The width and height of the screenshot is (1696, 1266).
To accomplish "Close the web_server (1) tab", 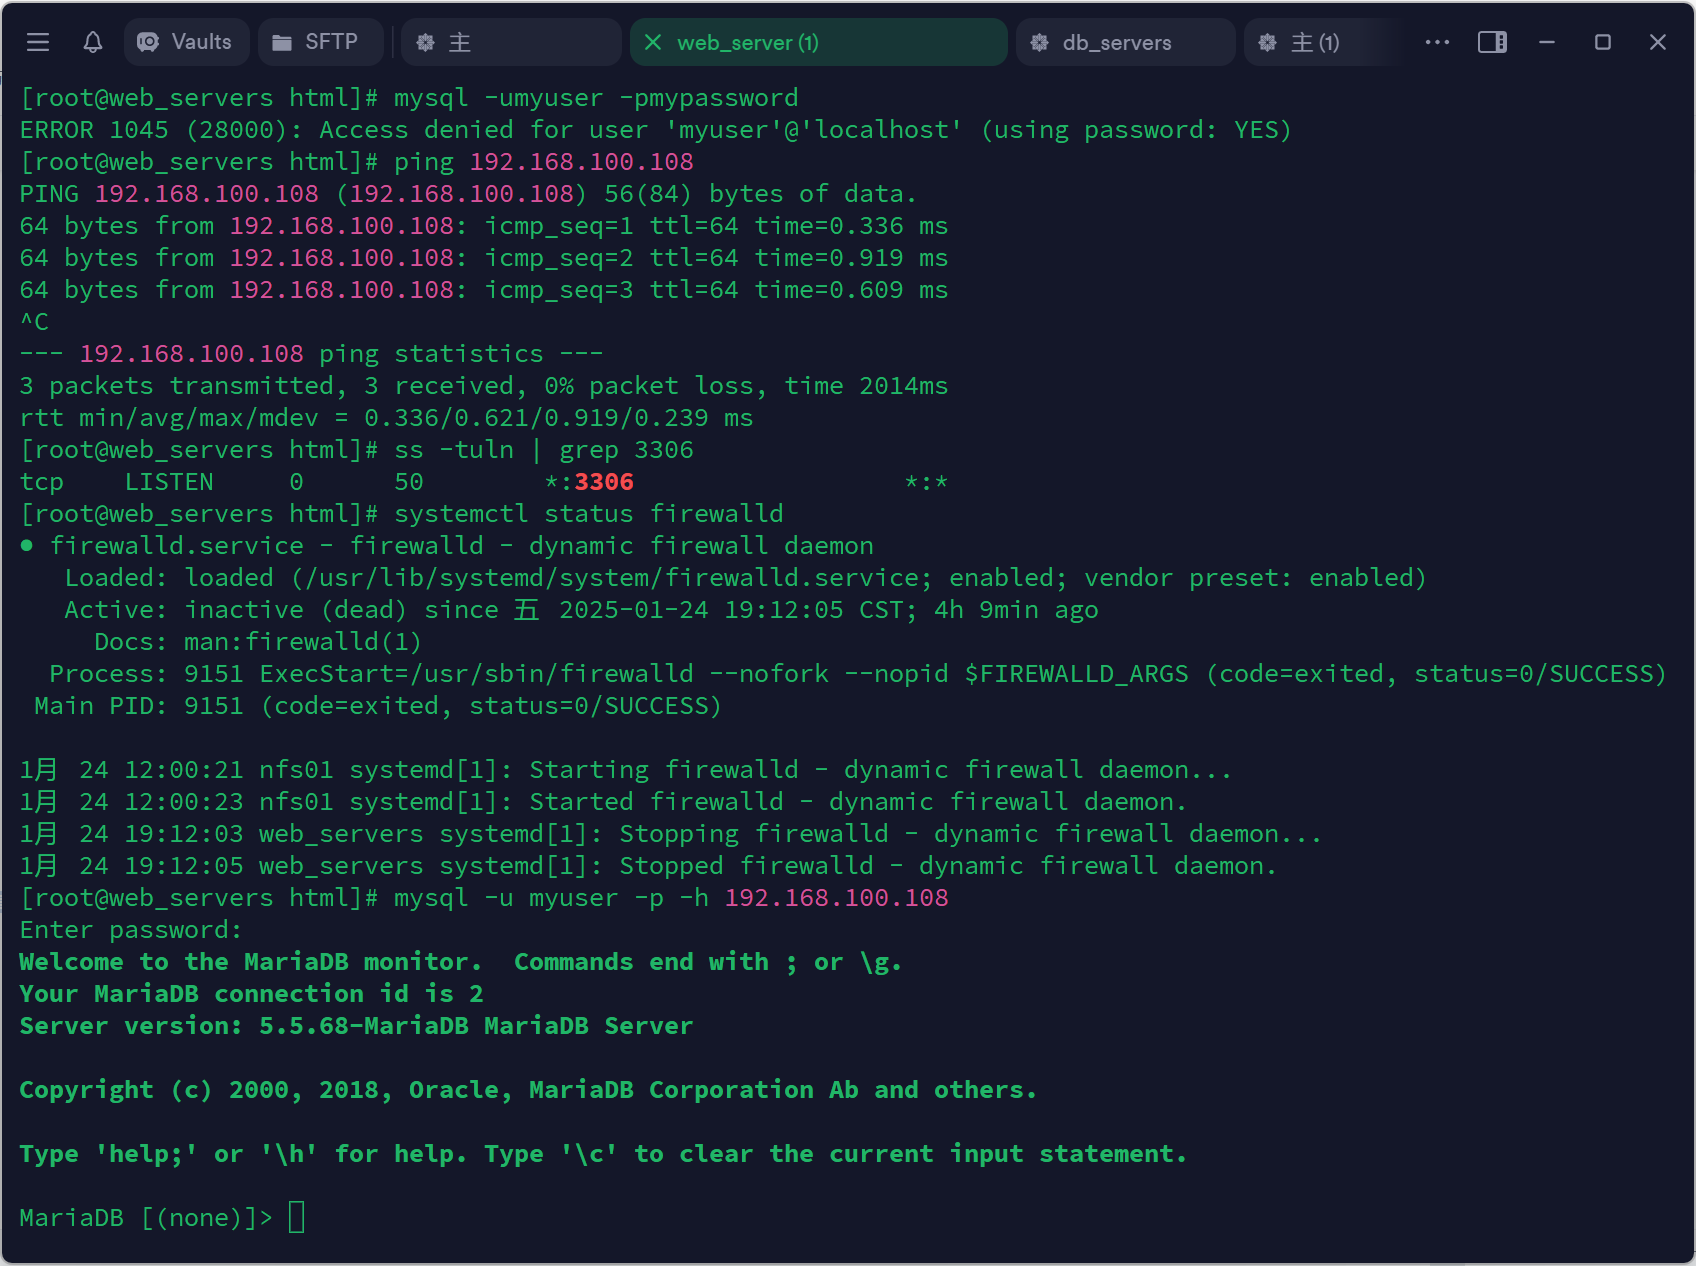I will 653,42.
